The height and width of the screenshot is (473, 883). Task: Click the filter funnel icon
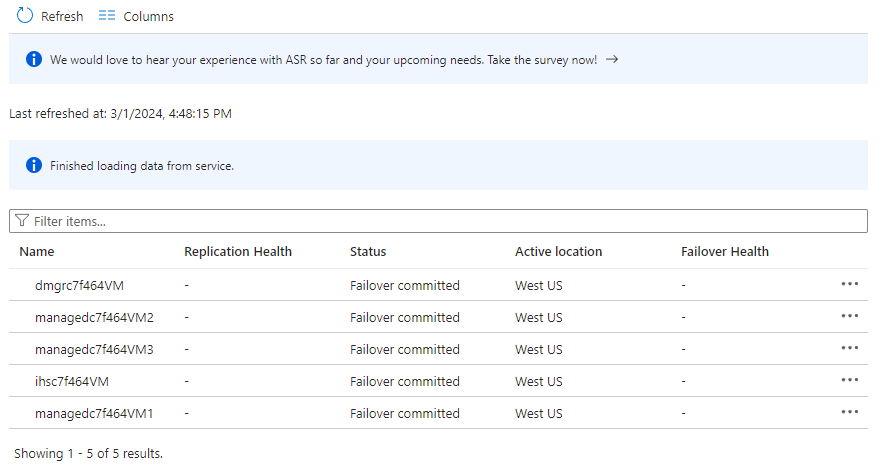tap(22, 221)
